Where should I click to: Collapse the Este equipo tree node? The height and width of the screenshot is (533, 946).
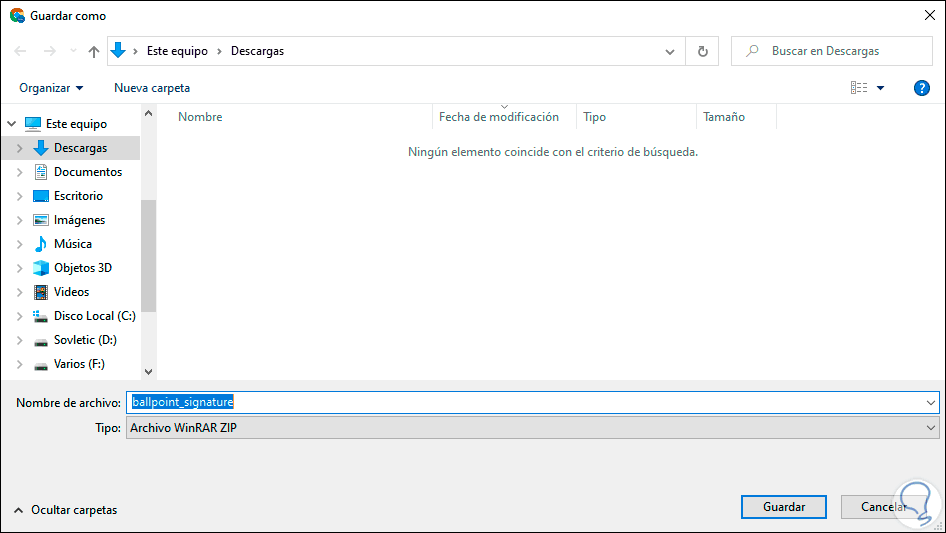point(11,124)
